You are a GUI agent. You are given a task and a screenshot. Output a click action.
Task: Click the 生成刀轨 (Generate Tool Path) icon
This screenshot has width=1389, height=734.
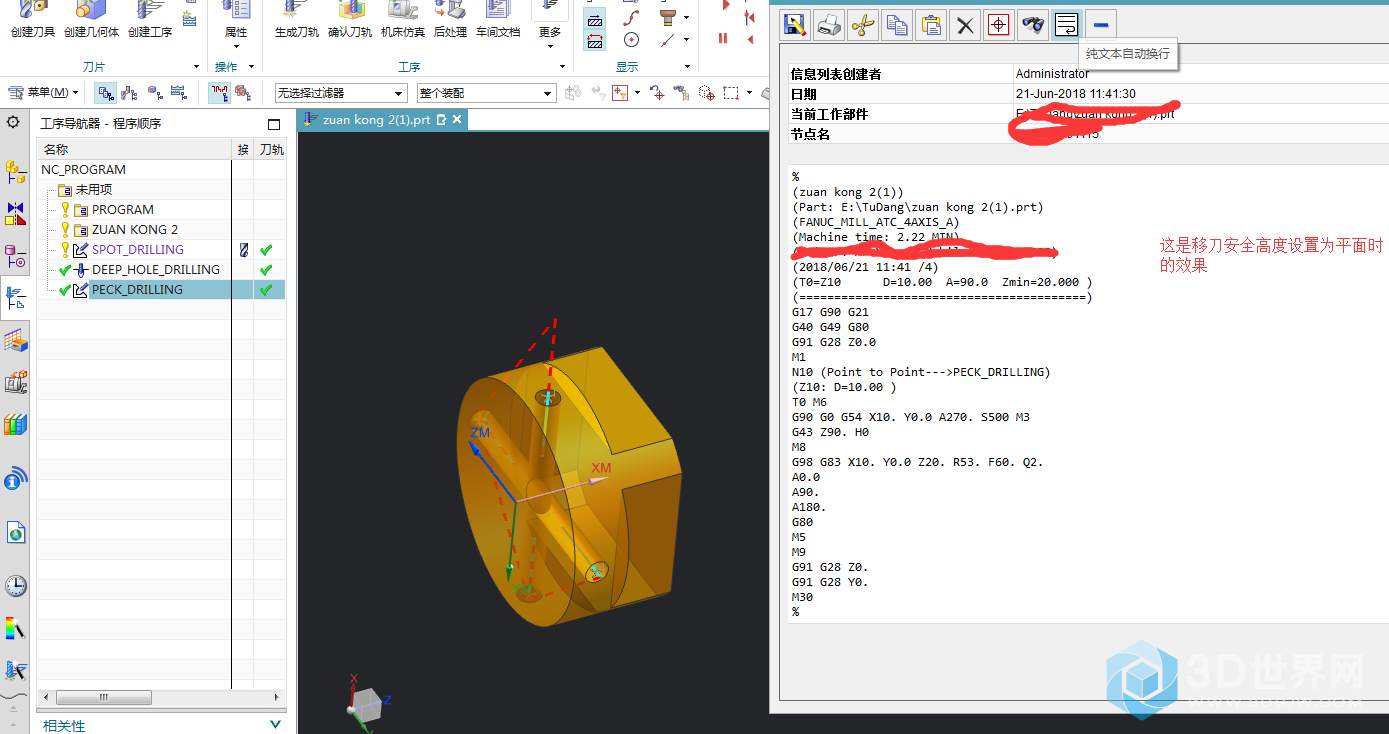click(297, 19)
